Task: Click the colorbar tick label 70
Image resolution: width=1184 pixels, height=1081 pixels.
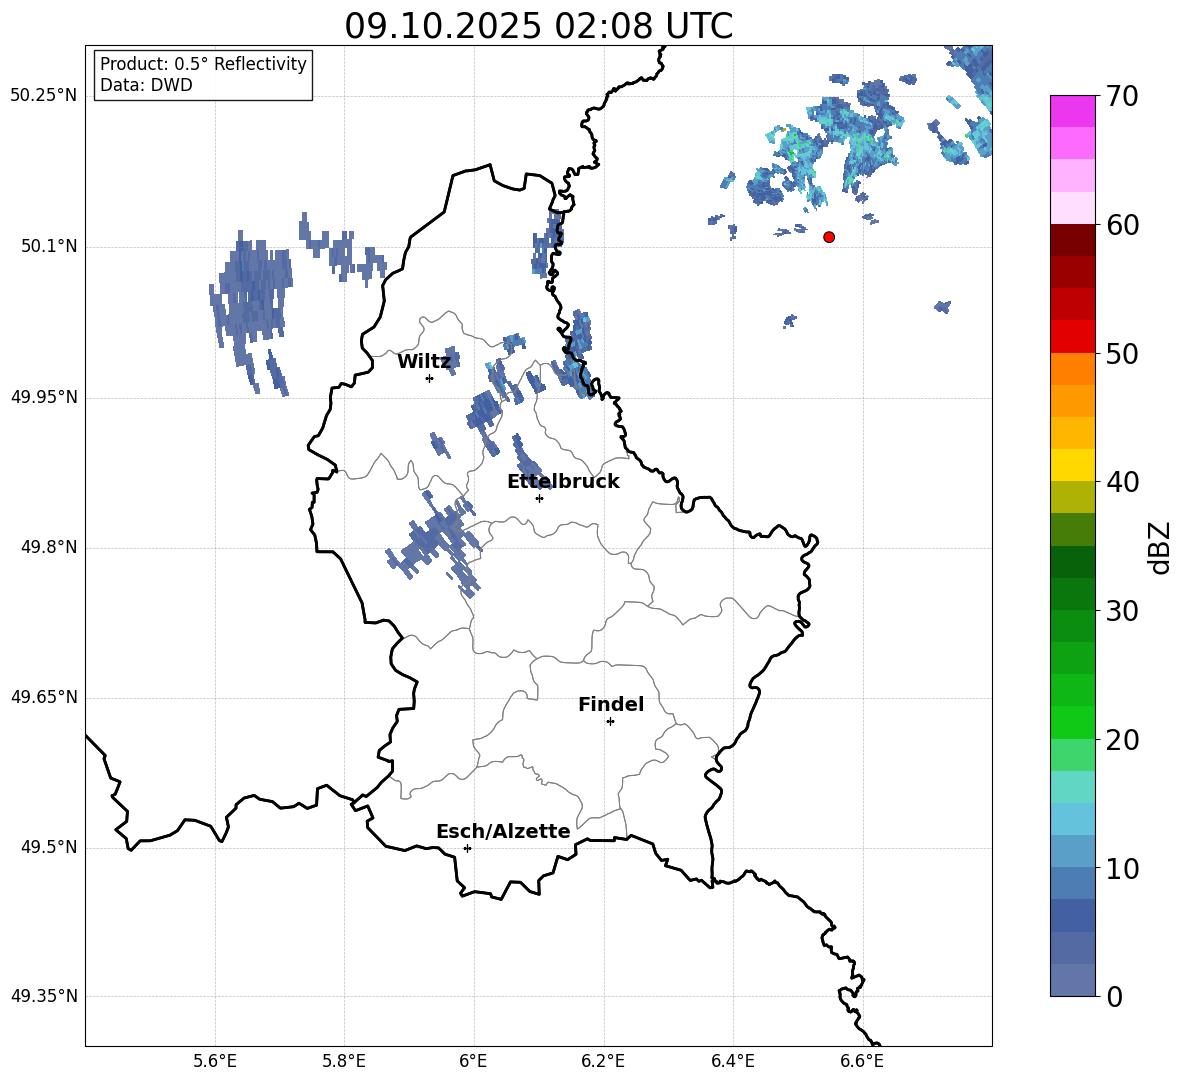Action: 1122,96
